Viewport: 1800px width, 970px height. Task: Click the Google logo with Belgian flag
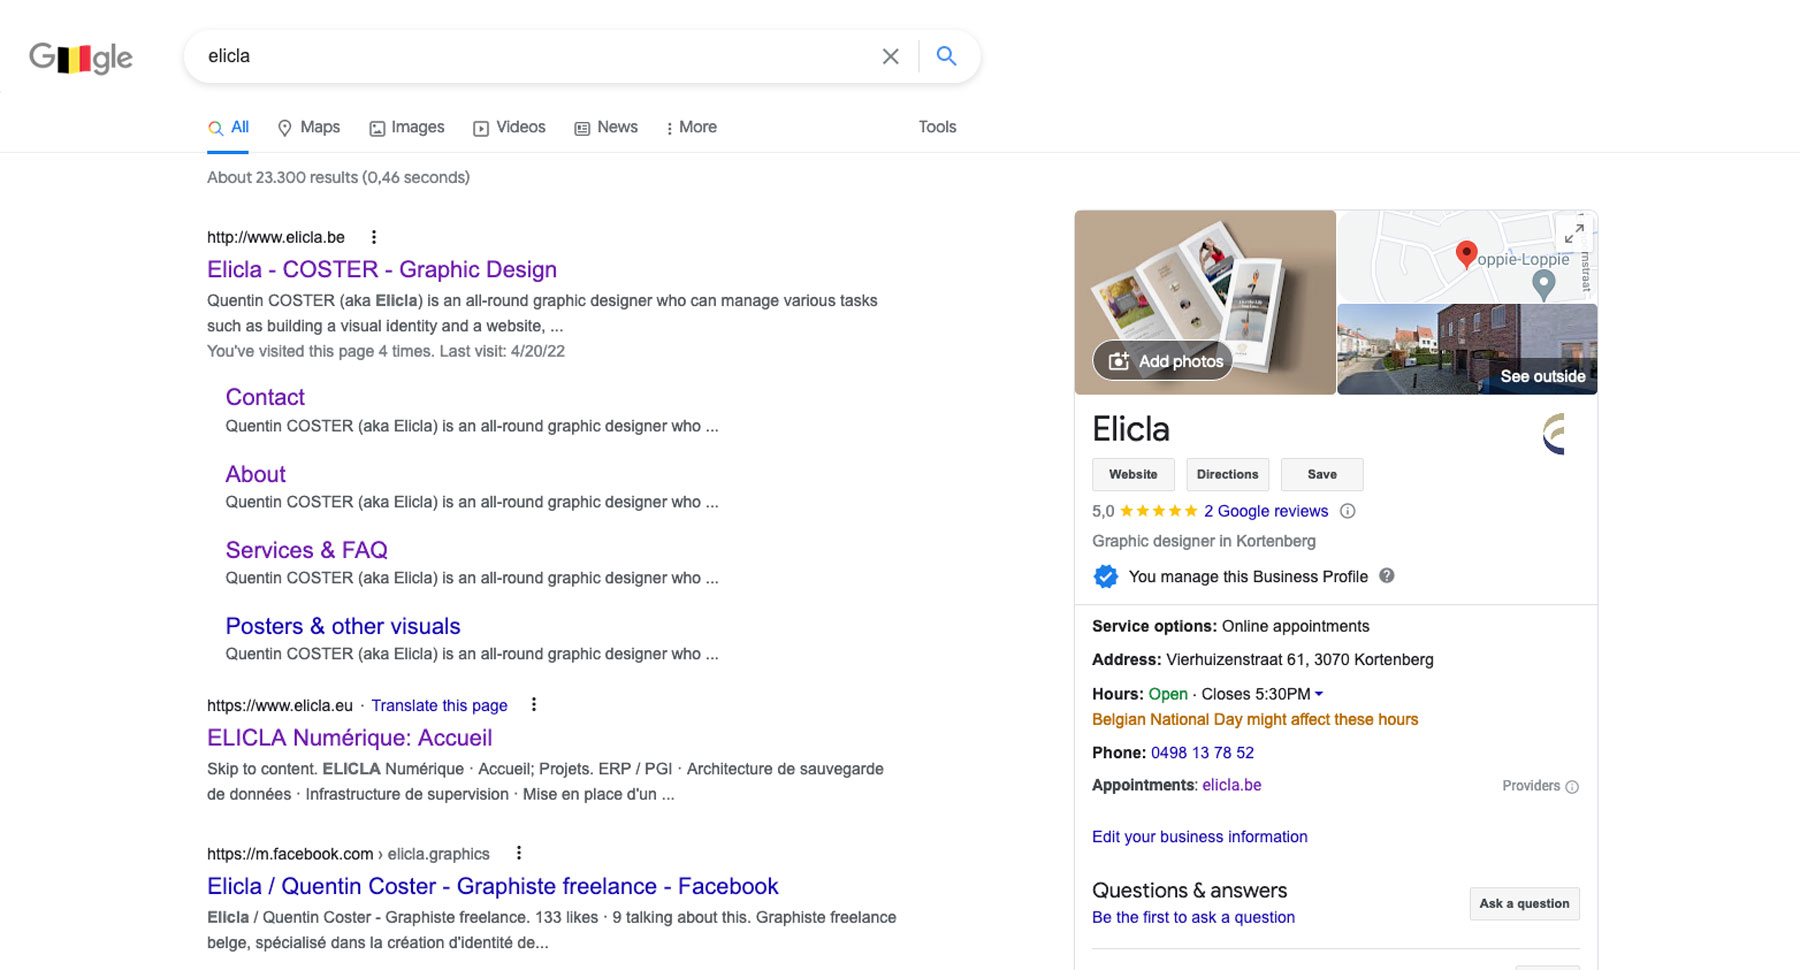80,58
